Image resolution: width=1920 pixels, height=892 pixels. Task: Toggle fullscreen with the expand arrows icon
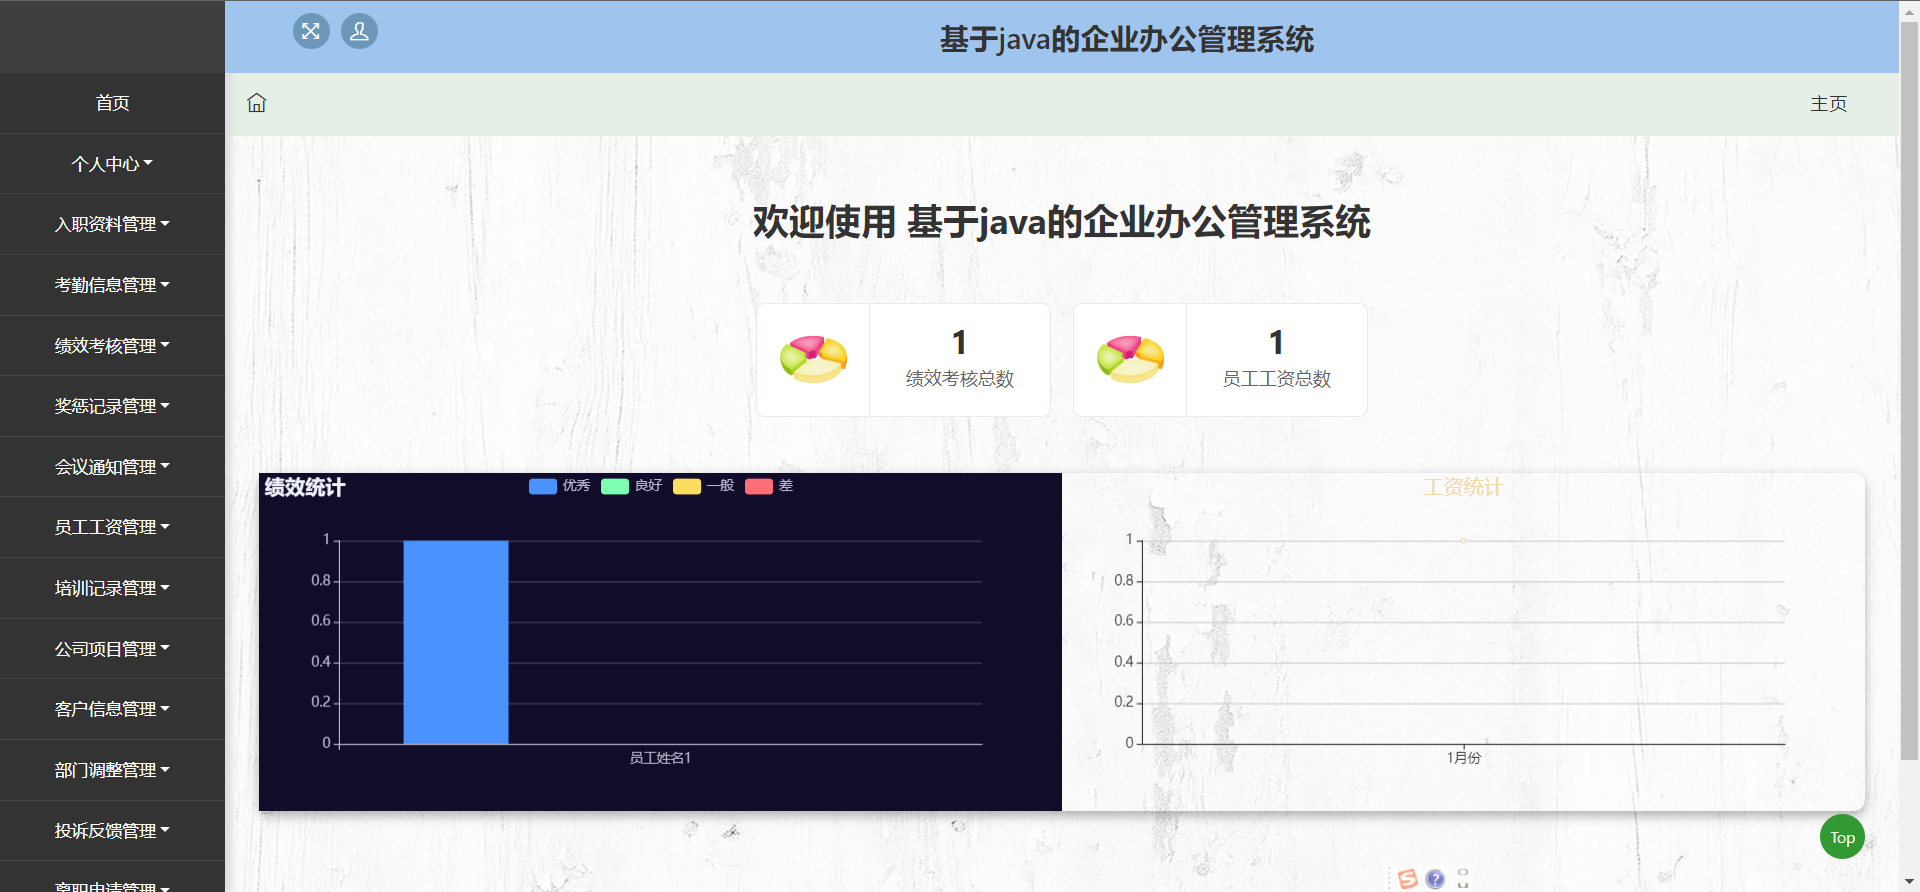(311, 31)
